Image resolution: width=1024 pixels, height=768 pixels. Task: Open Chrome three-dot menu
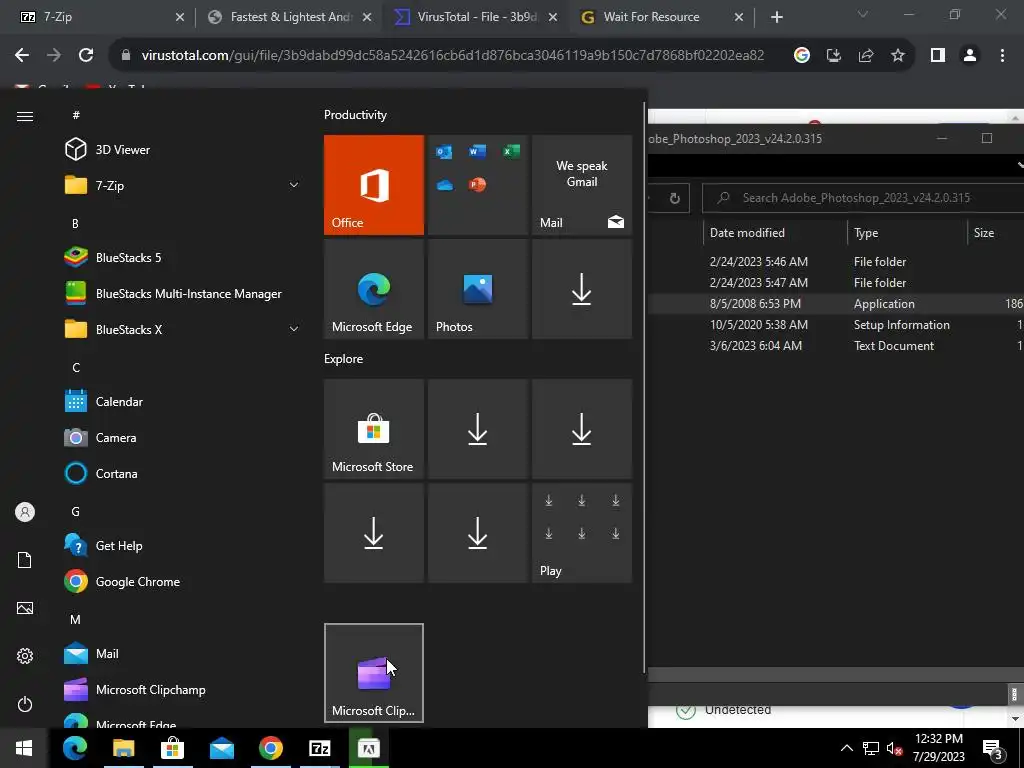point(1002,56)
